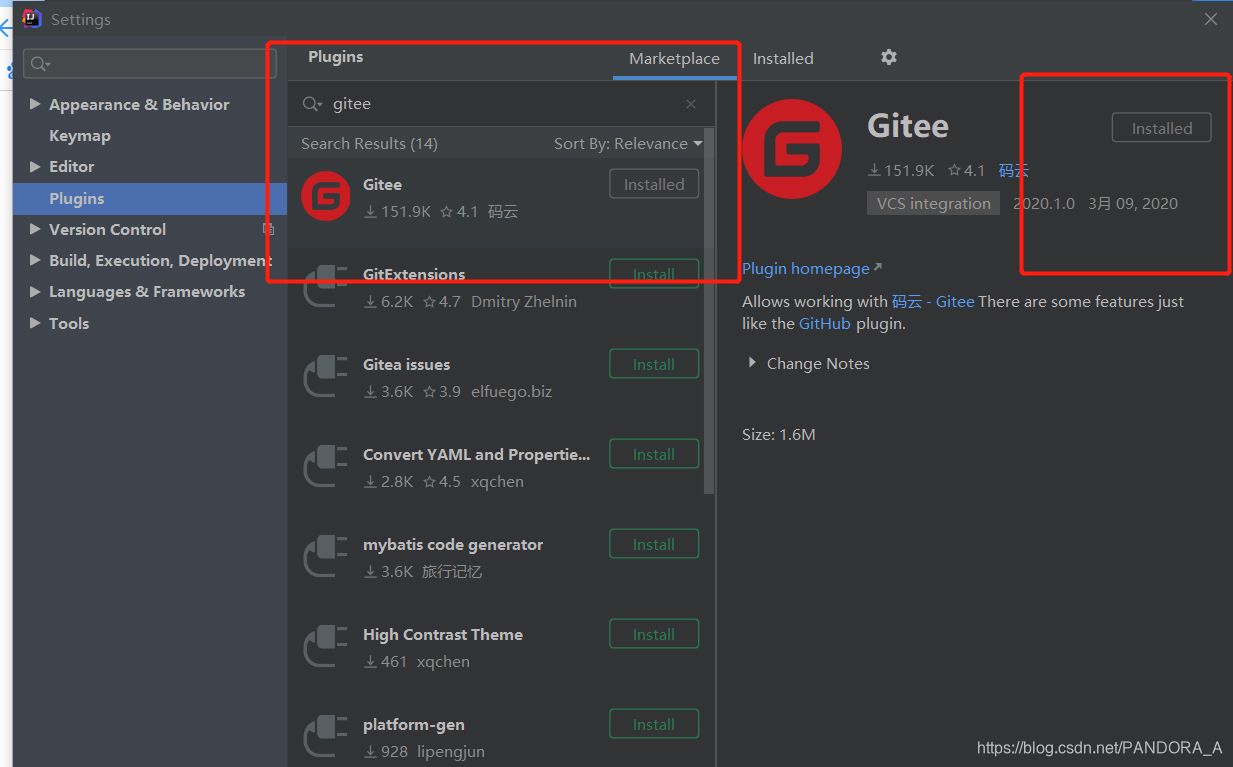Open the Sort By Relevance dropdown
This screenshot has height=767, width=1233.
click(x=628, y=143)
